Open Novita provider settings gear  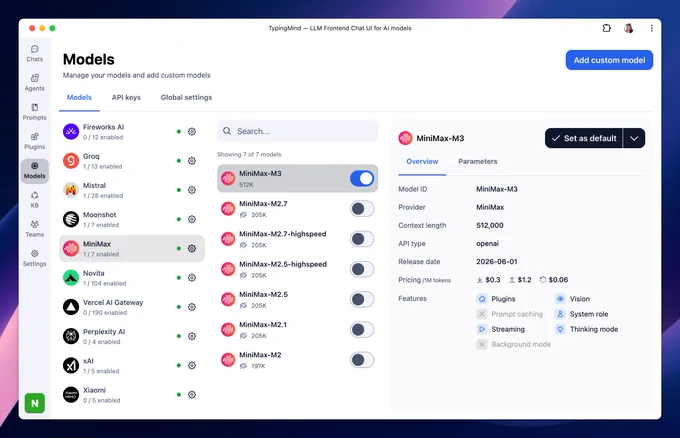click(x=192, y=278)
